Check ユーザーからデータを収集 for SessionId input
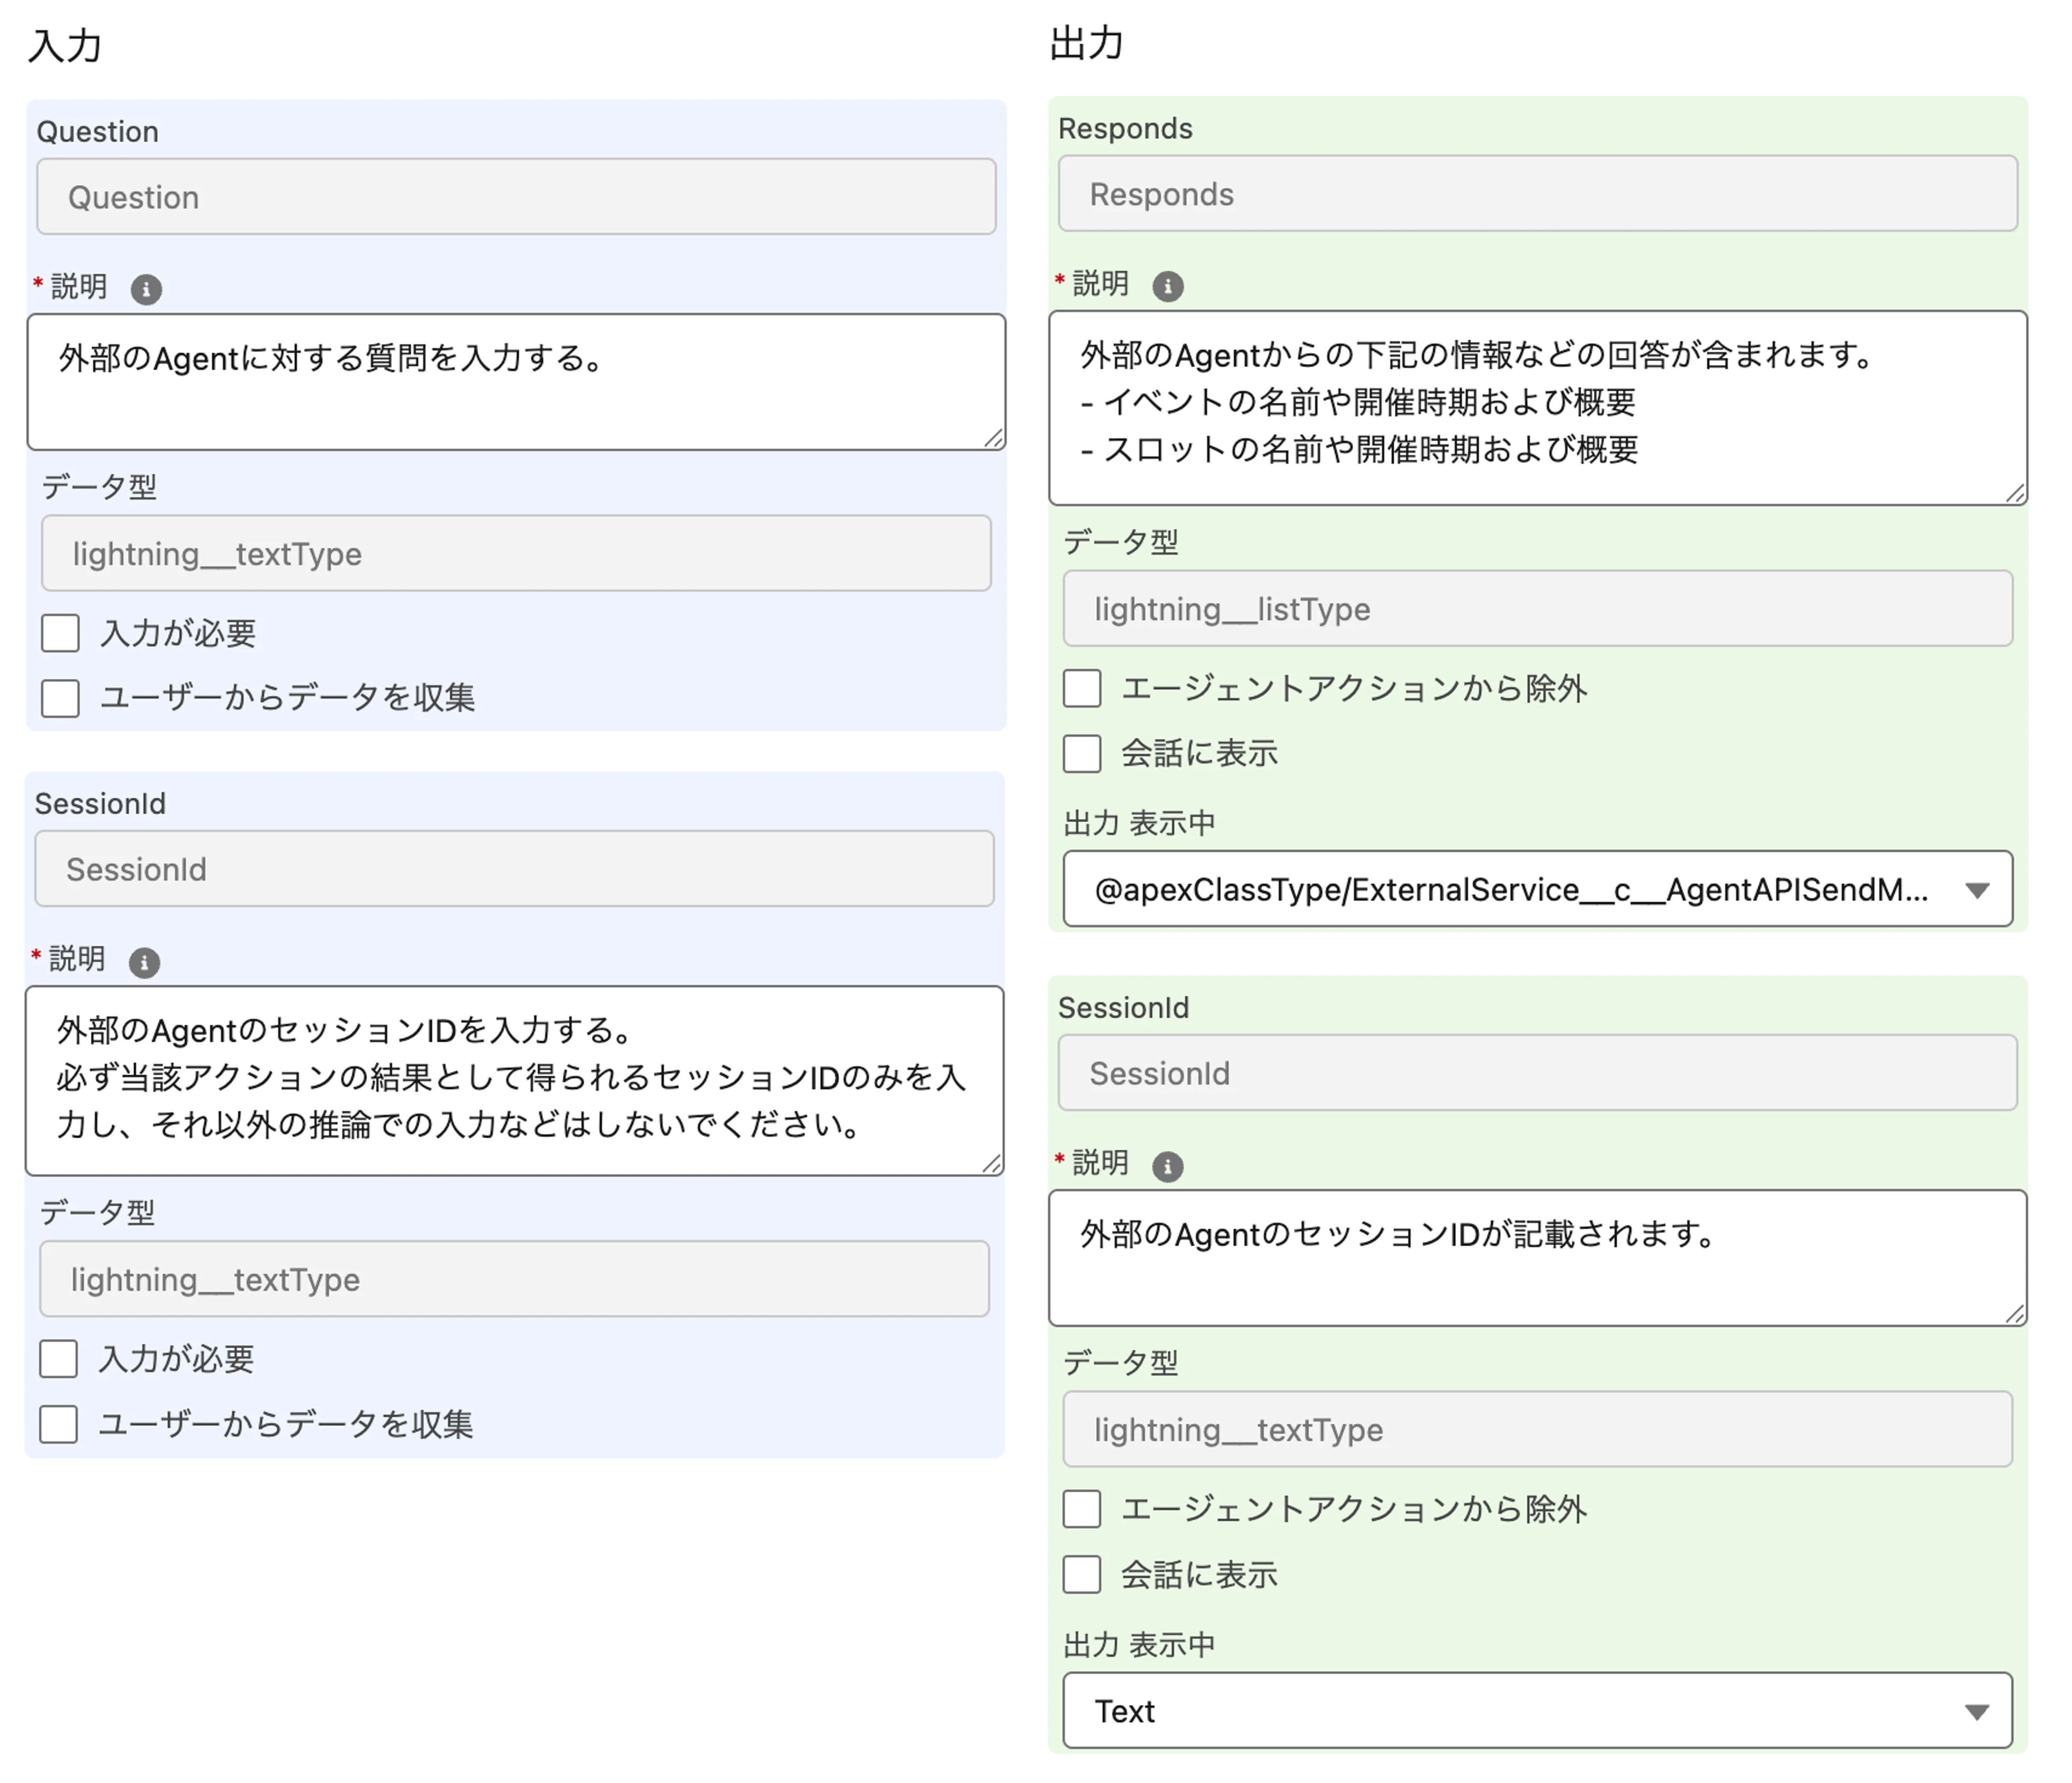The width and height of the screenshot is (2072, 1783). click(58, 1425)
